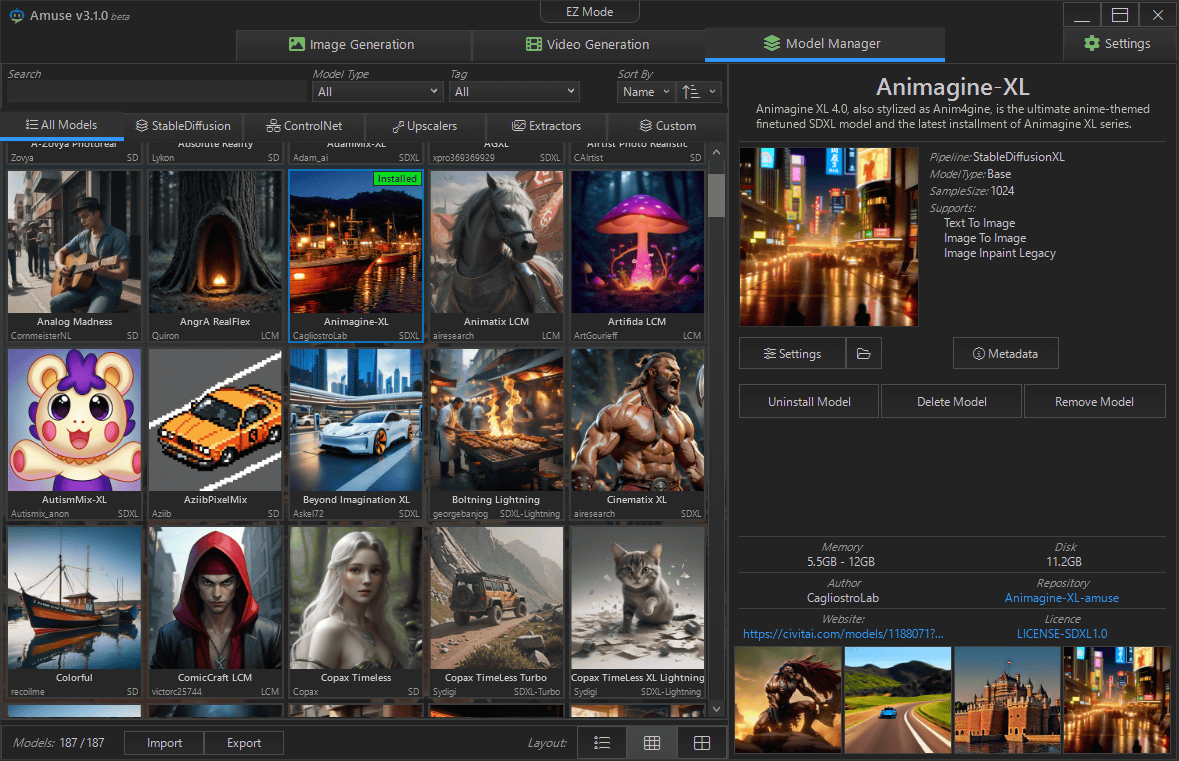Select the Copax TimeLess Turbo card

click(496, 612)
